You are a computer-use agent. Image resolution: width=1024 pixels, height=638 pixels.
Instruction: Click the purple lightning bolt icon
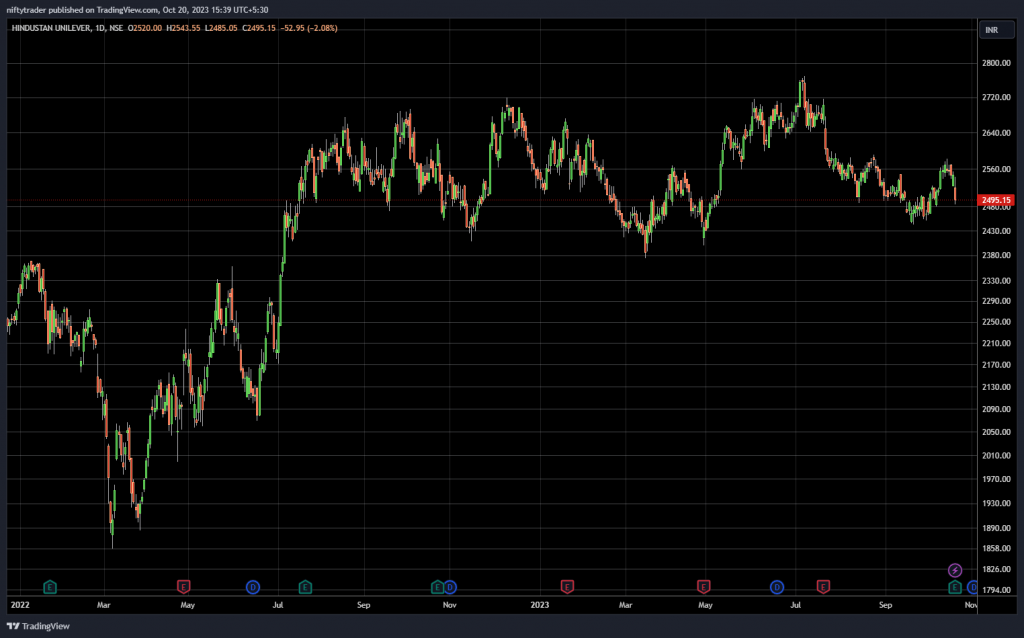point(955,571)
